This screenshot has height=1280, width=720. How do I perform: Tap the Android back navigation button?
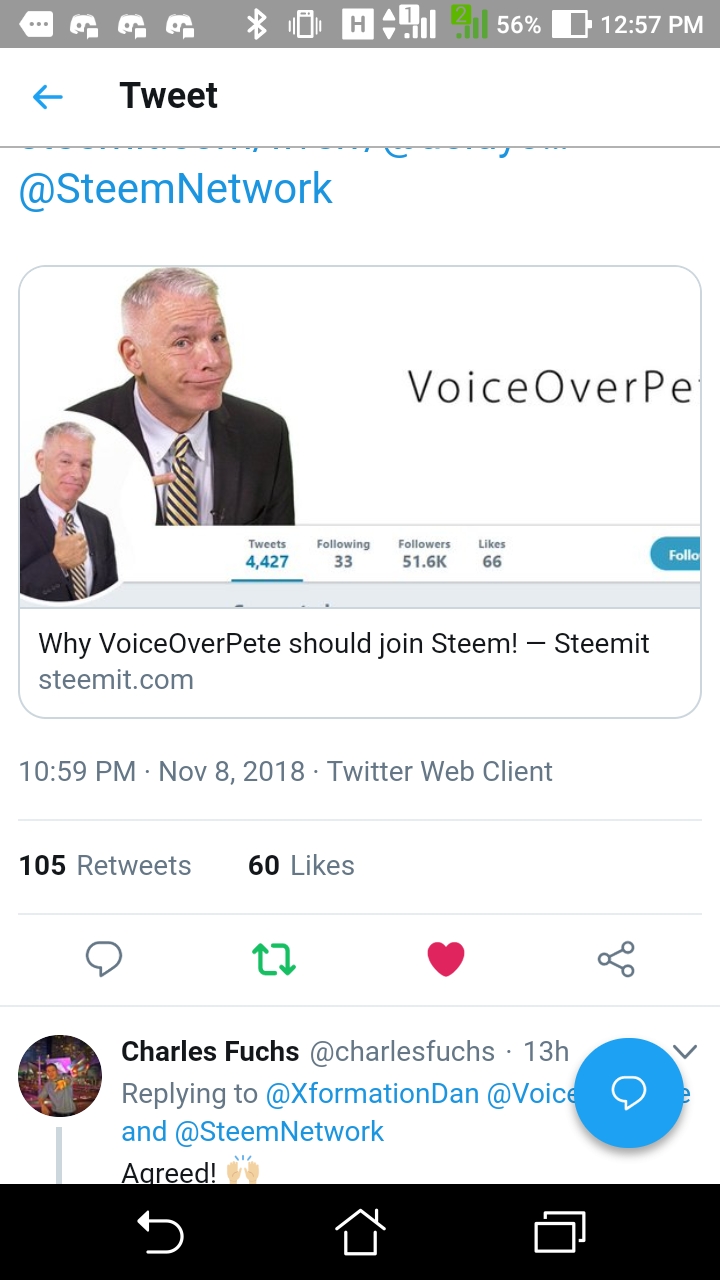coord(160,1232)
